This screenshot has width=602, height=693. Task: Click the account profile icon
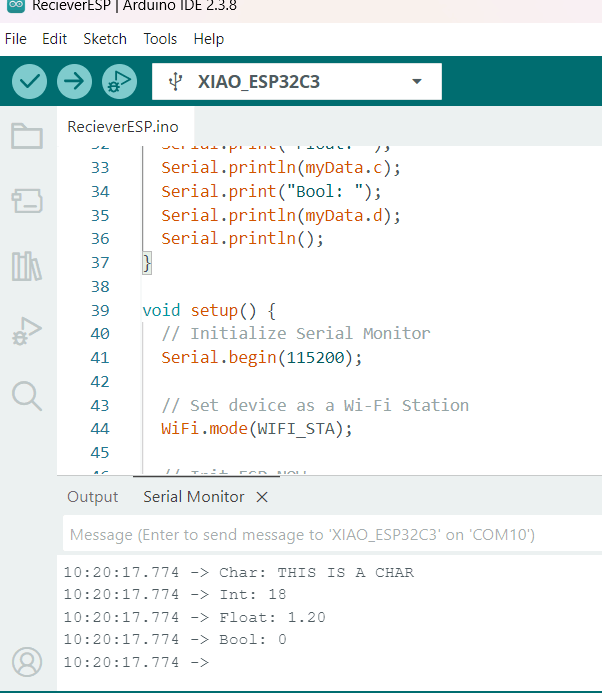click(x=27, y=662)
